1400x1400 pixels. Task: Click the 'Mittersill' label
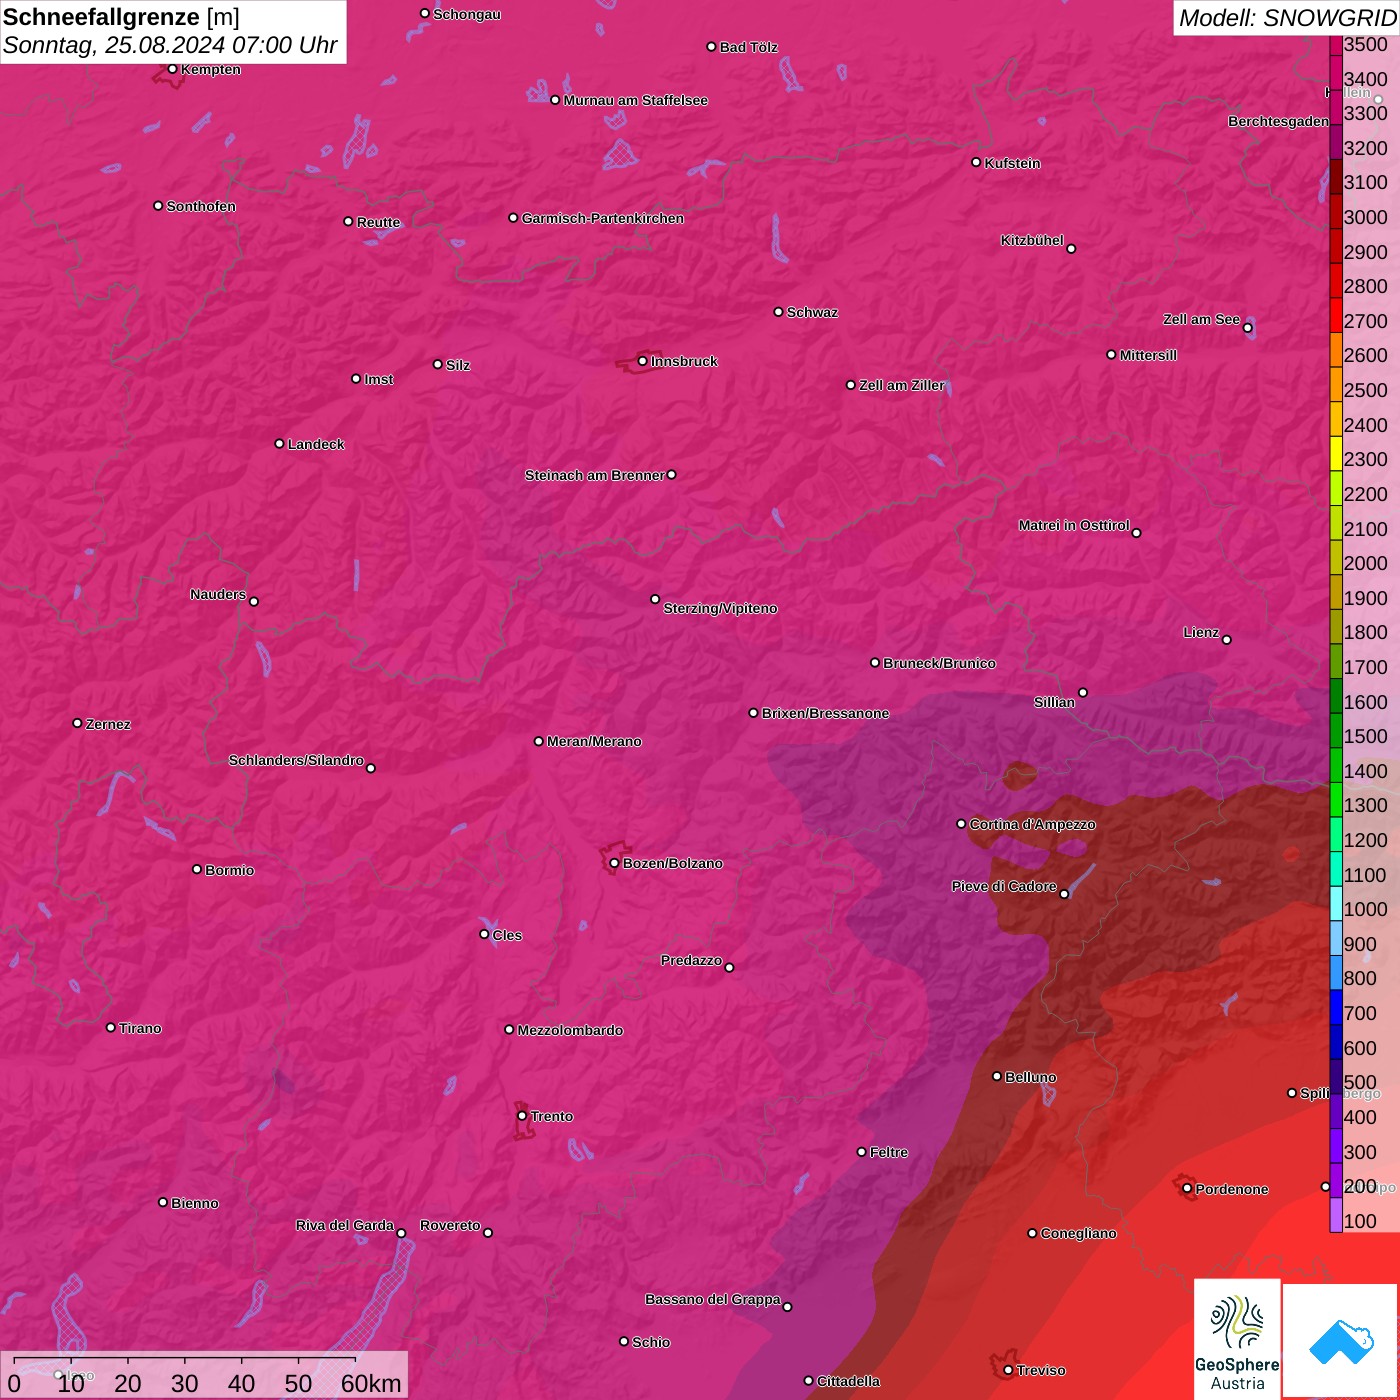coord(1148,355)
